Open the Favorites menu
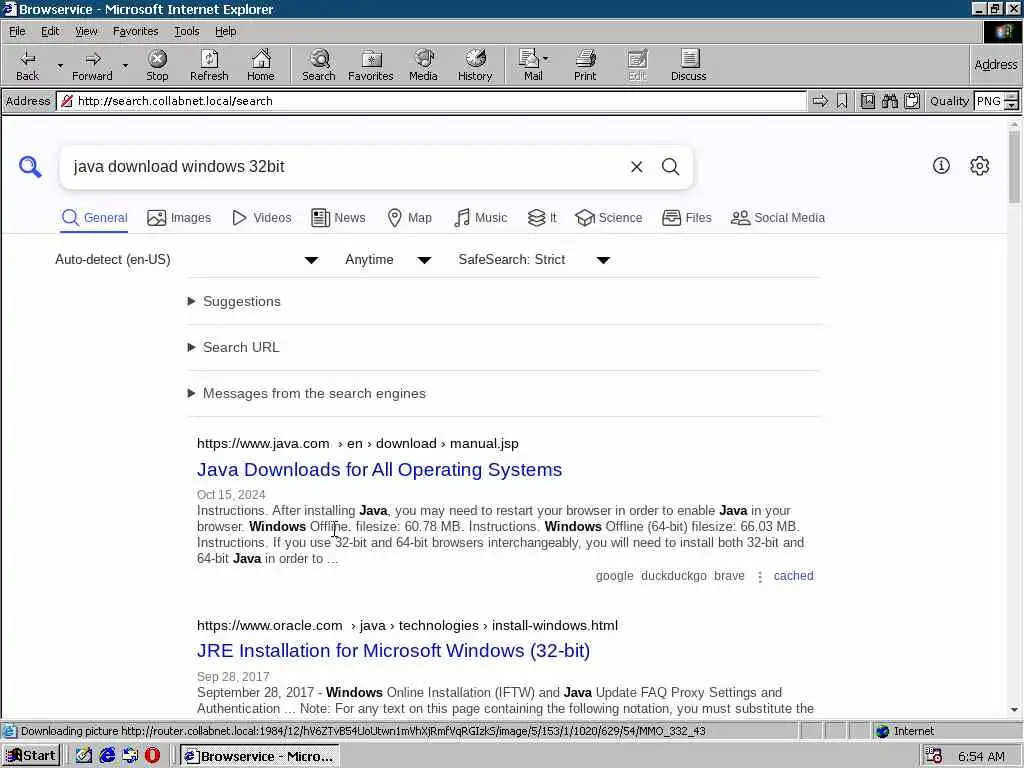This screenshot has height=768, width=1024. coord(135,31)
